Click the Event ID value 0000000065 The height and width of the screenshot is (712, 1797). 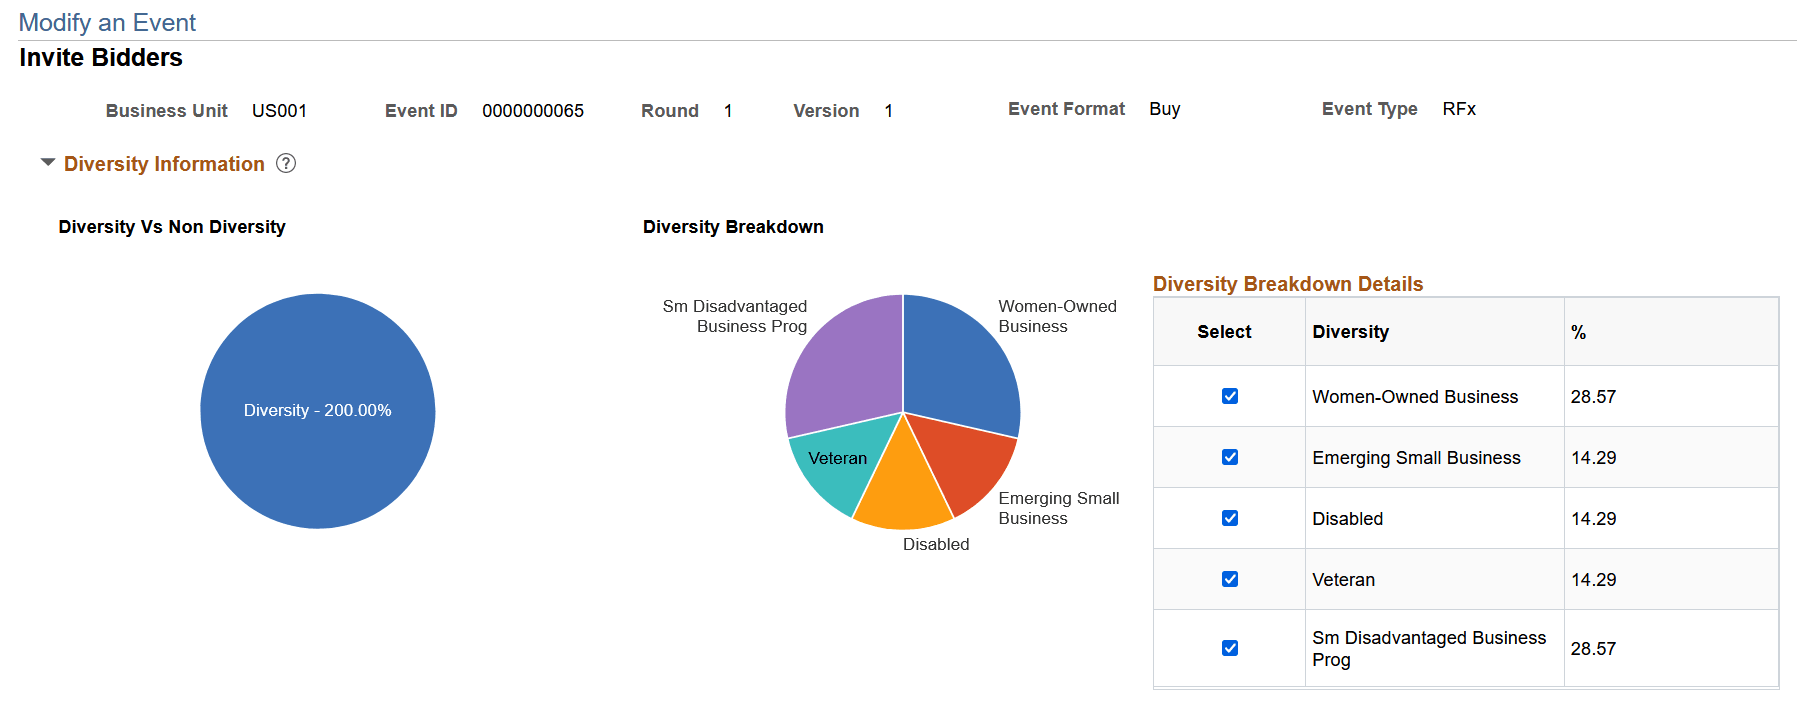pyautogui.click(x=533, y=111)
